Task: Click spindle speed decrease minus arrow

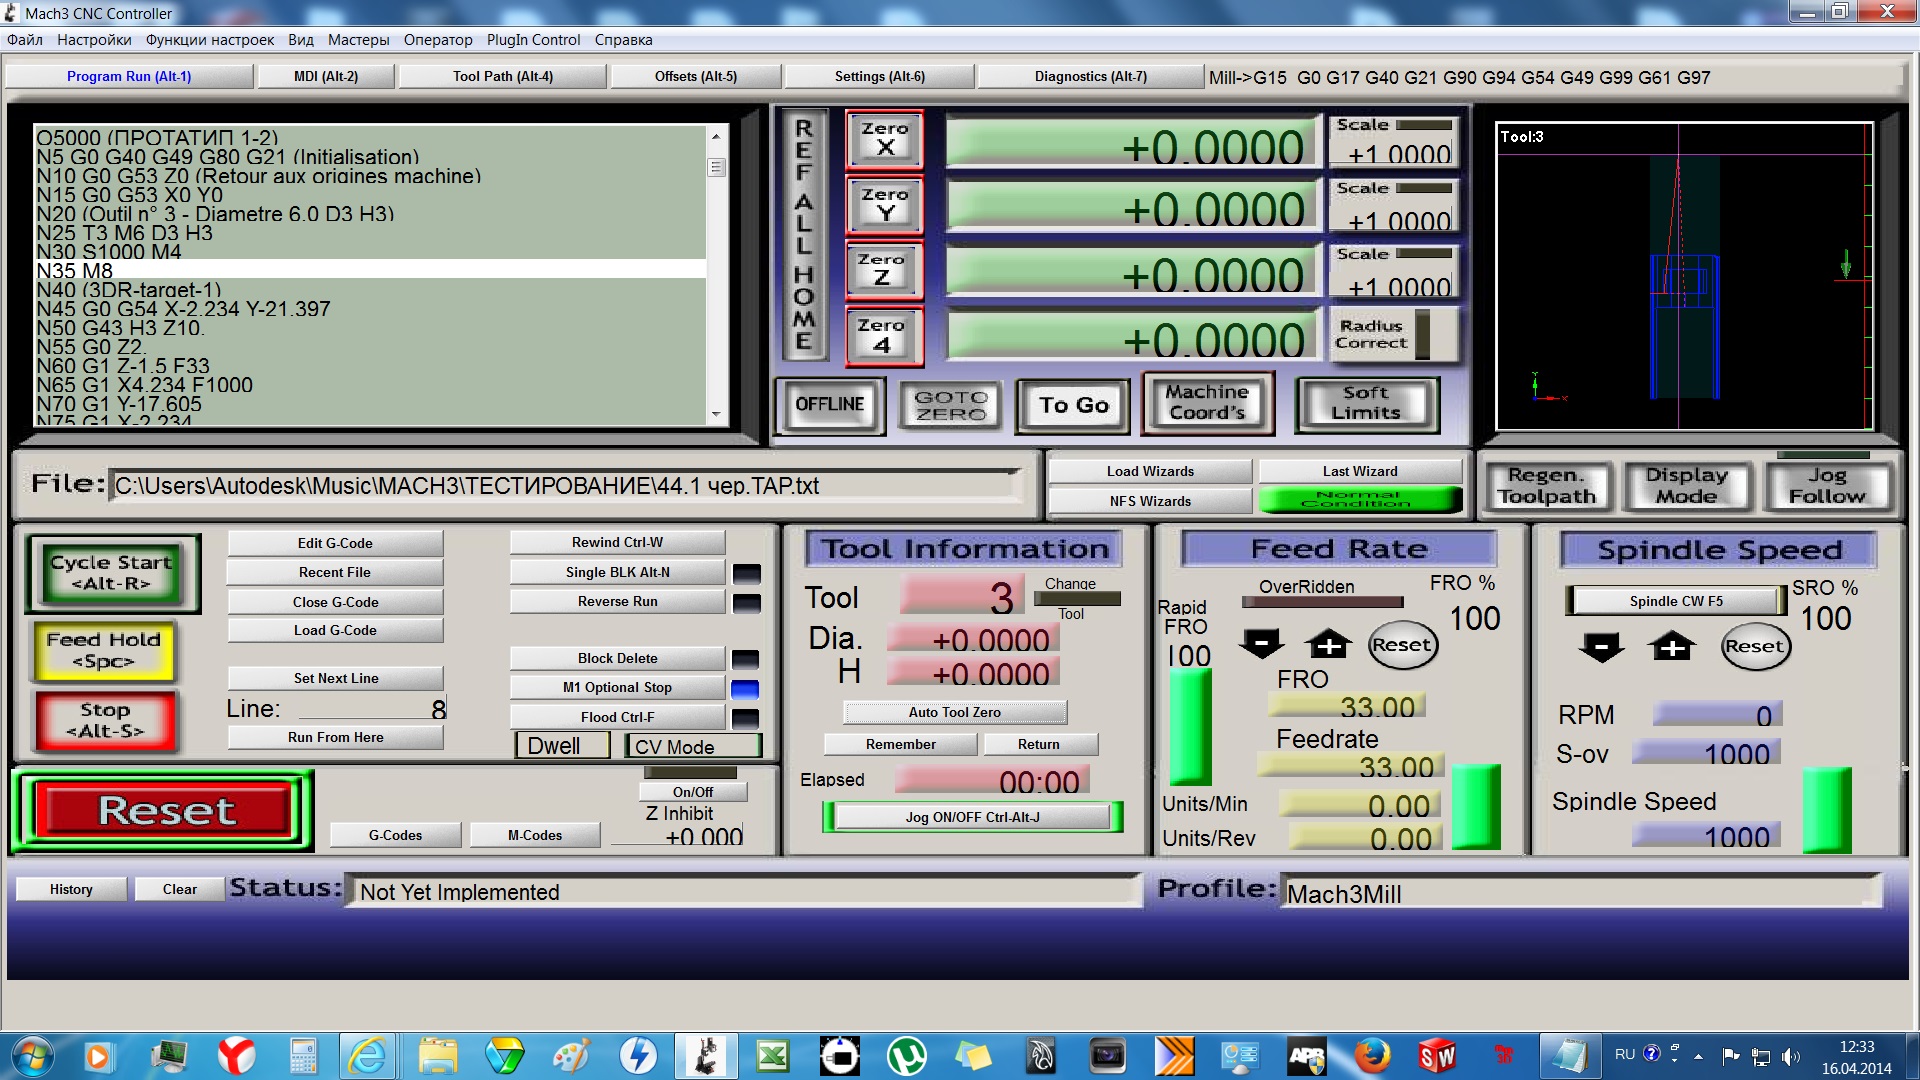Action: click(1601, 647)
